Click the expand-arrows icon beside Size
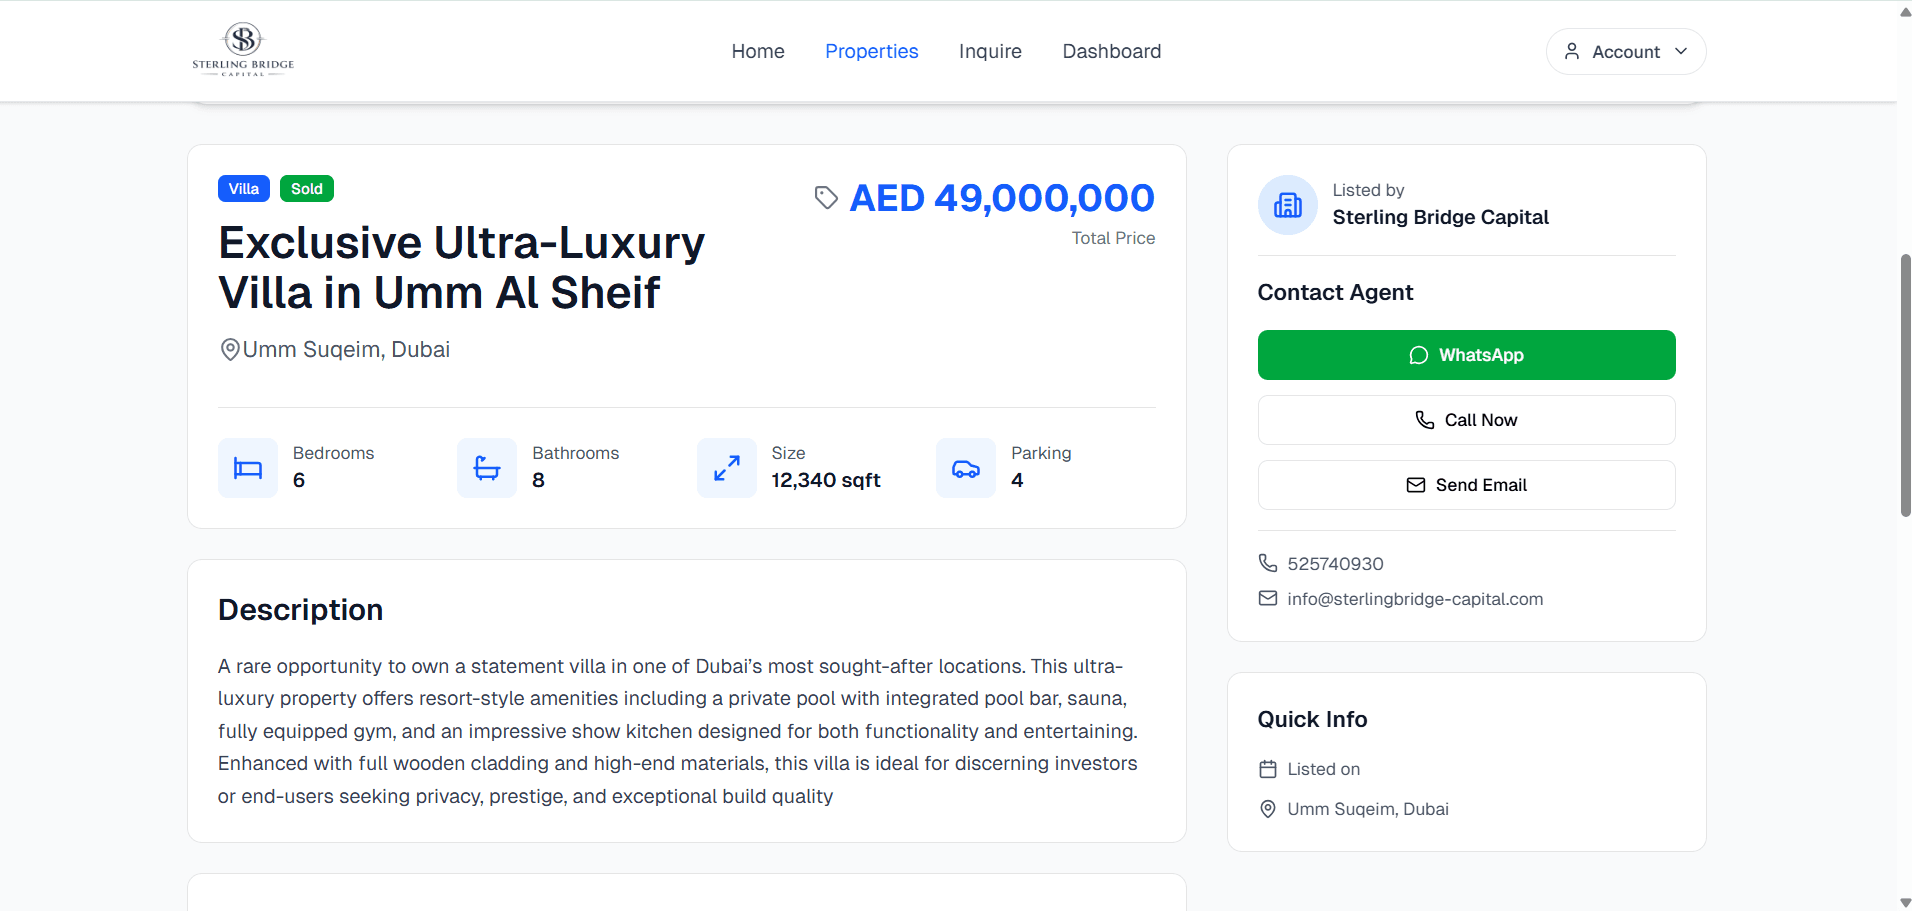1912x911 pixels. (726, 468)
